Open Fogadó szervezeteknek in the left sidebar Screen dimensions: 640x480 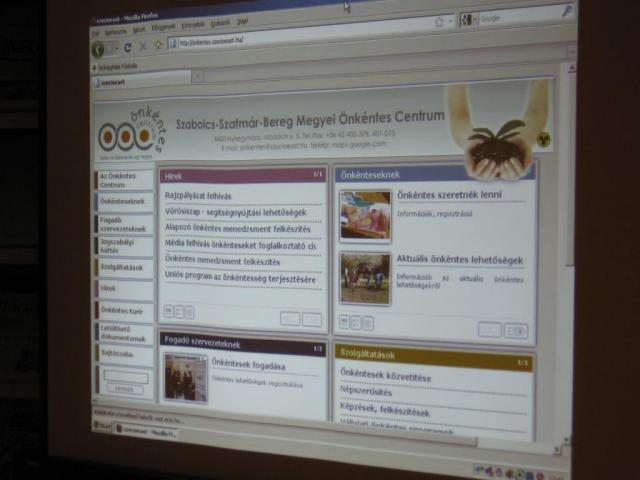pyautogui.click(x=124, y=224)
